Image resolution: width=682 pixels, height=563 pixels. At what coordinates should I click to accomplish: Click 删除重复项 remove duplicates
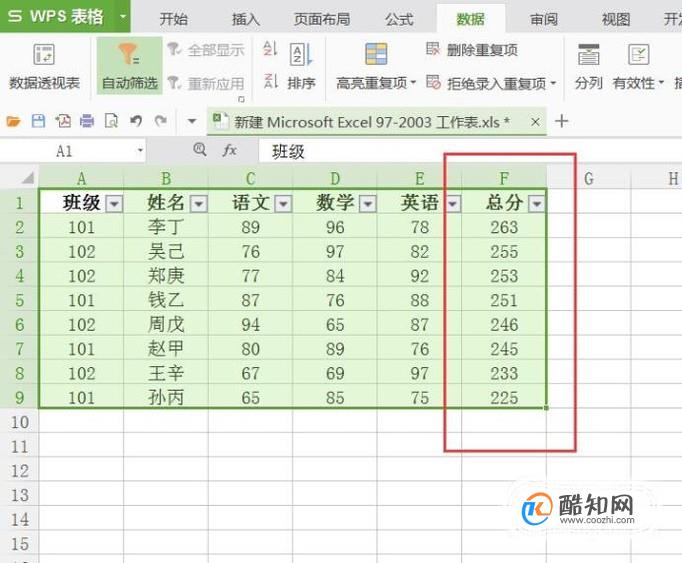472,50
